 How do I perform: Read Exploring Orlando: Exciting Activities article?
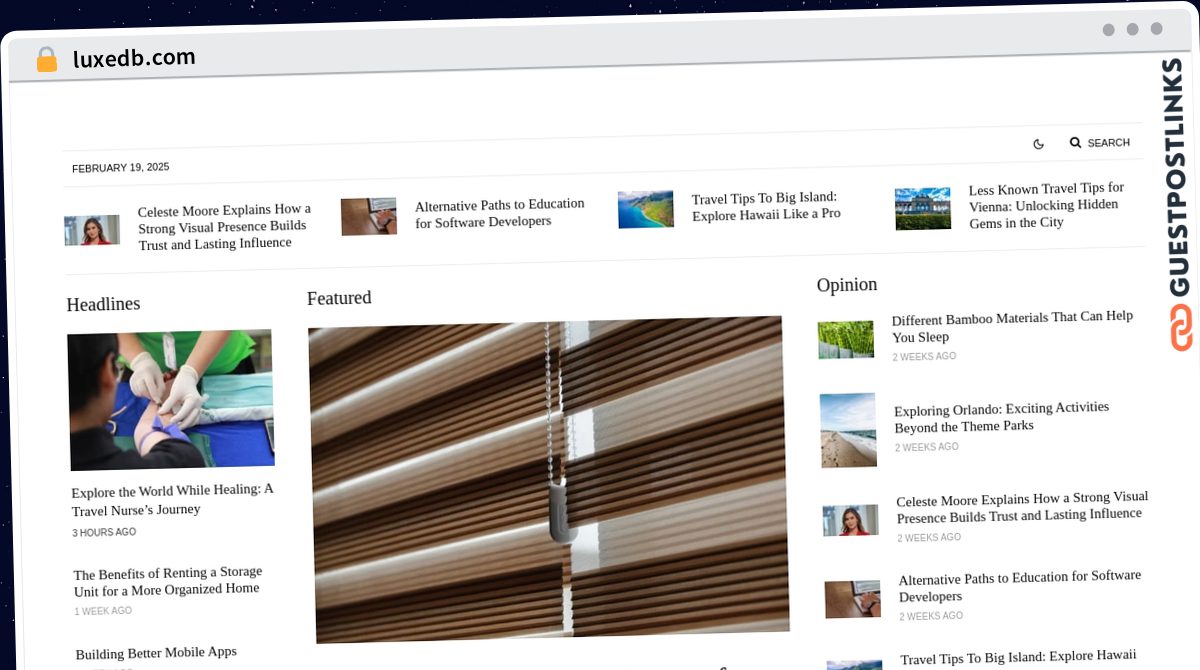pyautogui.click(x=1001, y=416)
